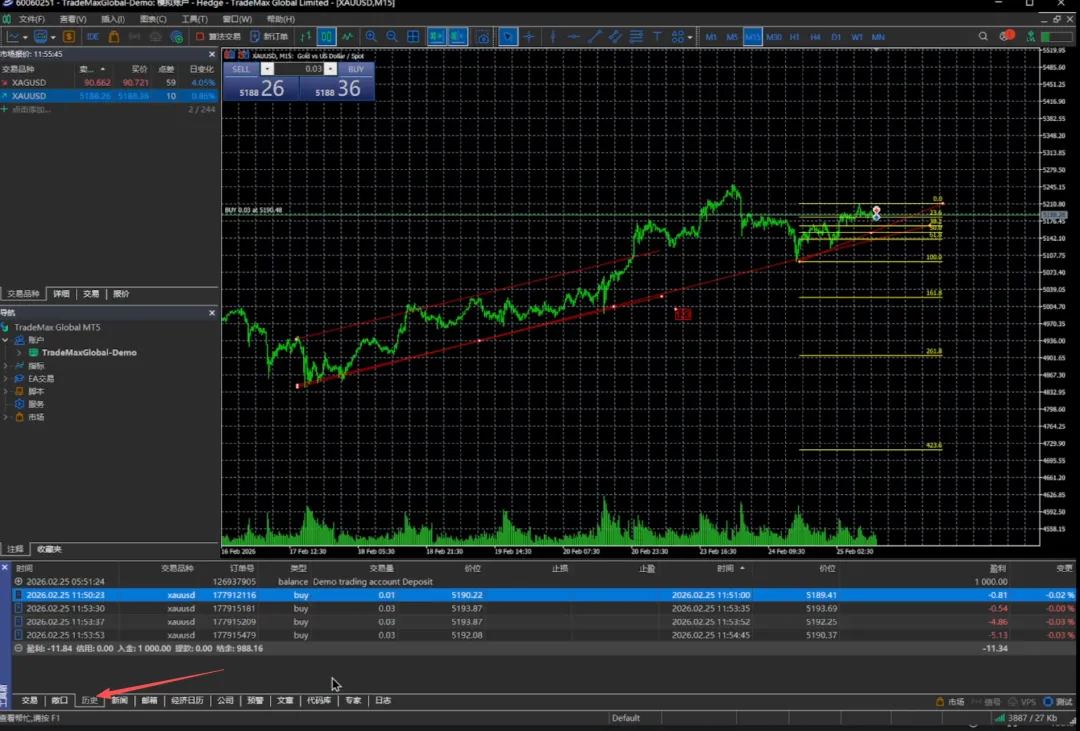Click the zoom out magnifier icon
The image size is (1080, 731).
tap(391, 37)
